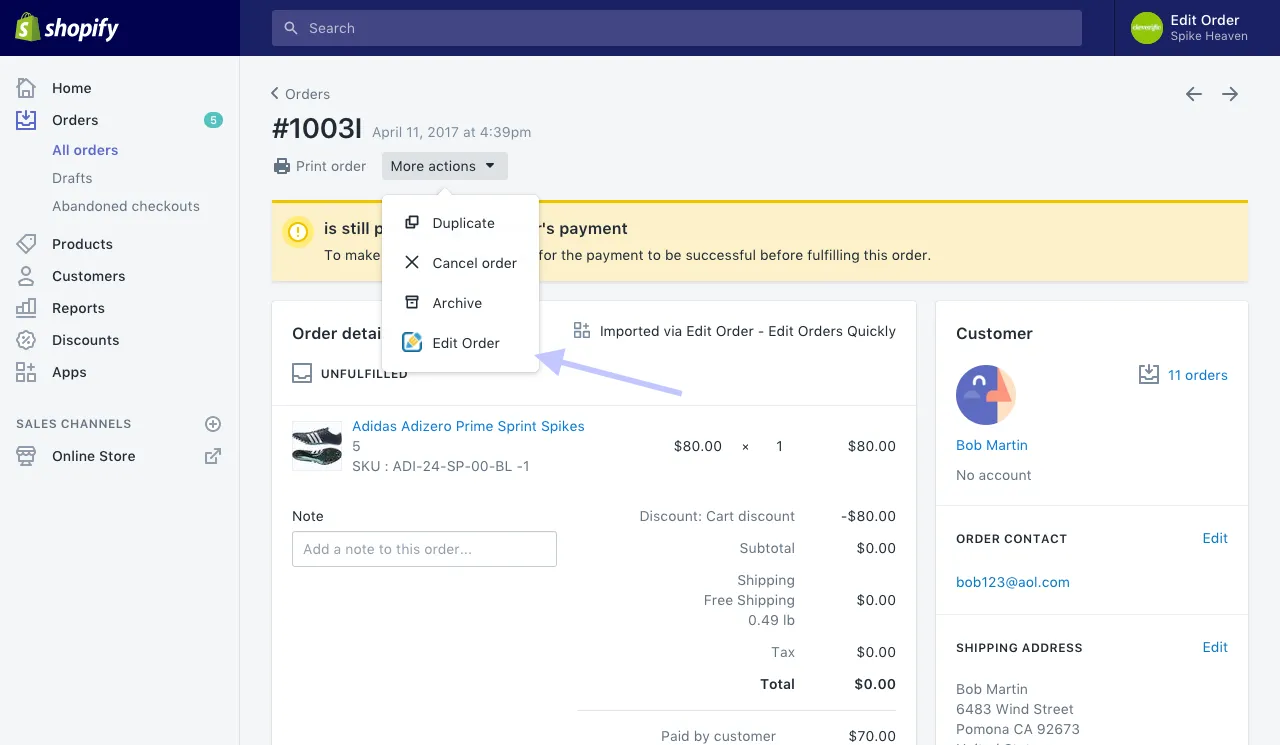Click the Spike Heaven account avatar
This screenshot has height=745, width=1280.
[x=1146, y=28]
